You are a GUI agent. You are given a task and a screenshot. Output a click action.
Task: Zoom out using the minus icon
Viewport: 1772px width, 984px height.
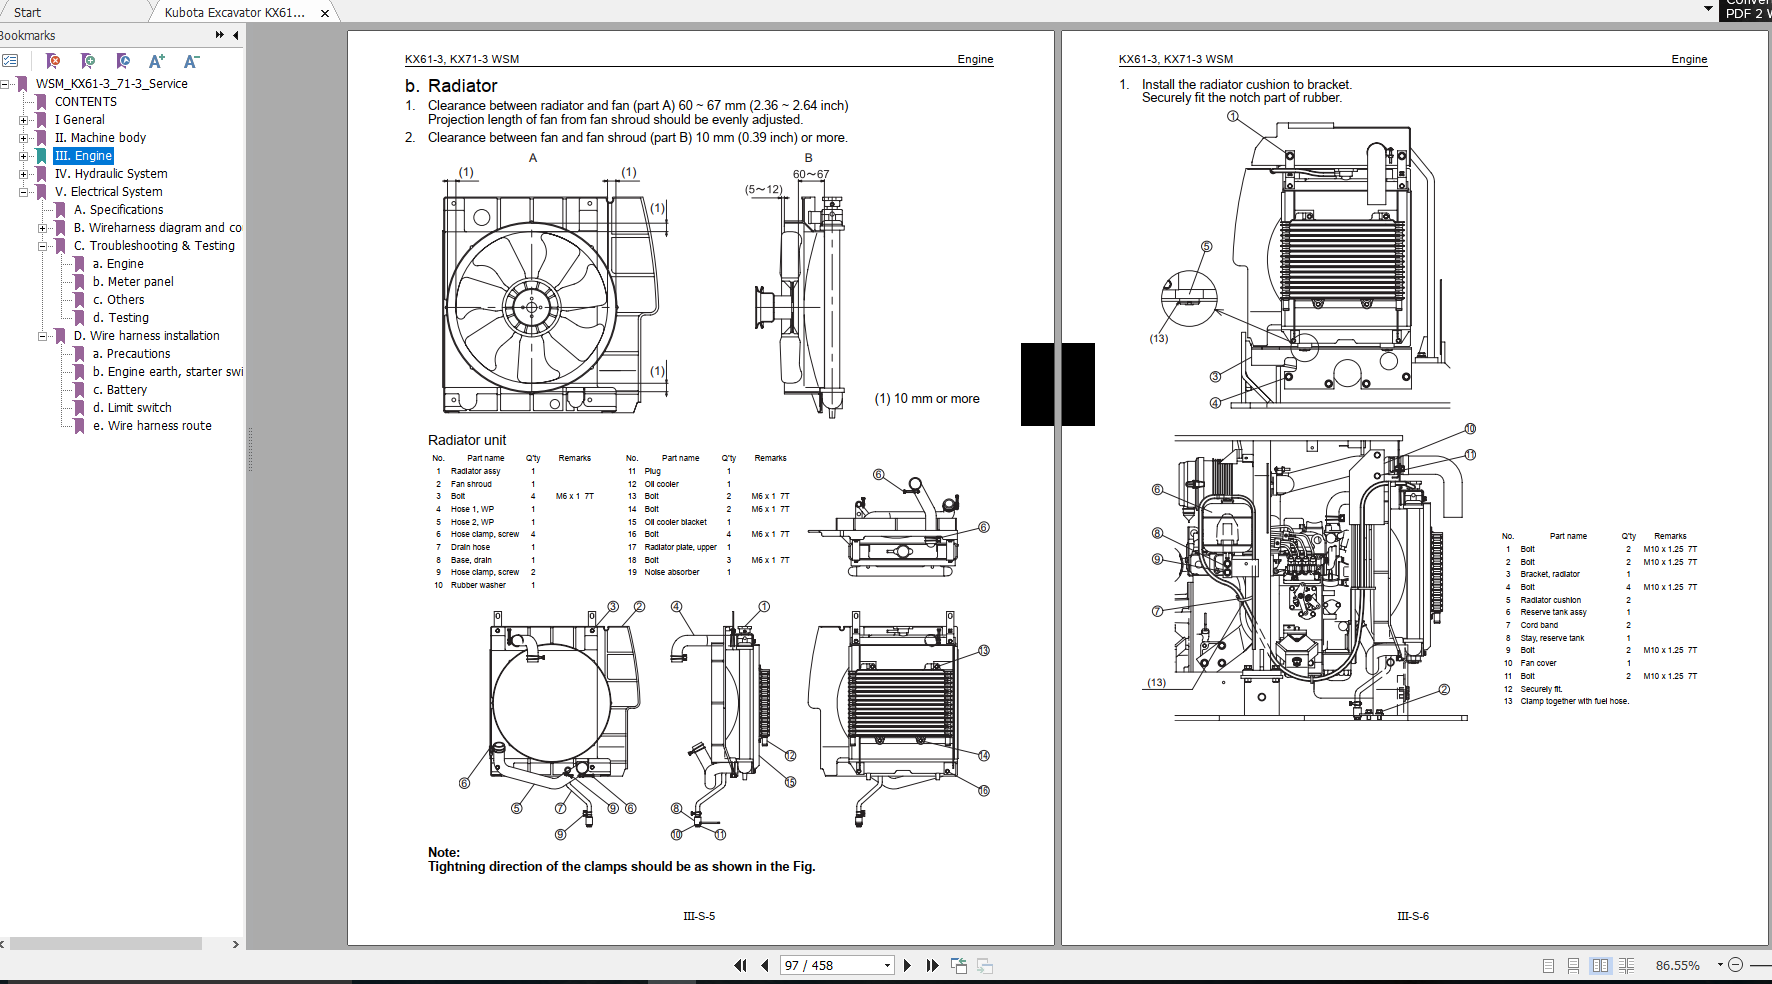[x=1735, y=964]
